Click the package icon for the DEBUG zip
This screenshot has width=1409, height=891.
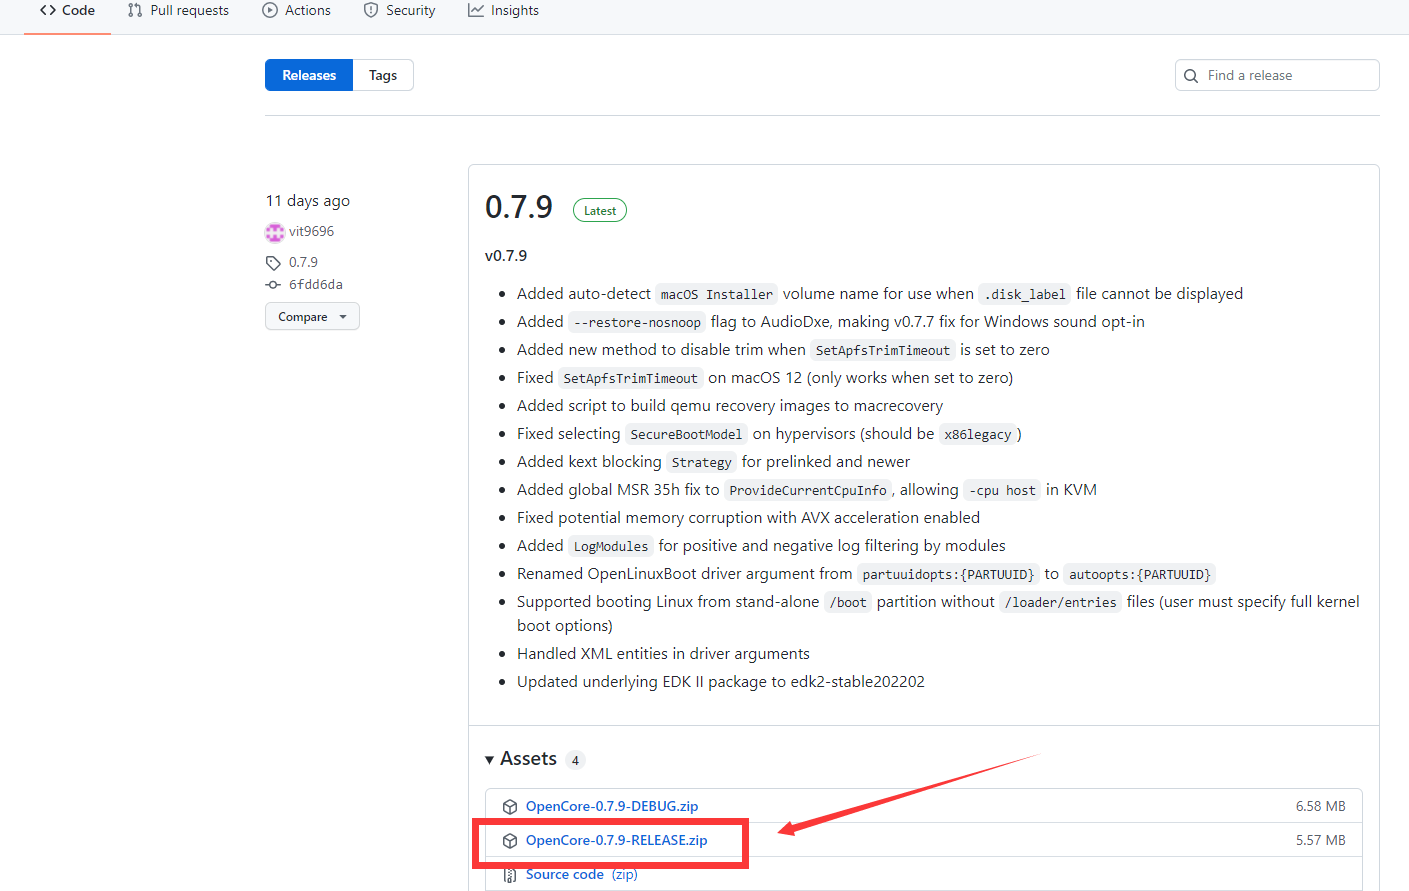(x=510, y=807)
